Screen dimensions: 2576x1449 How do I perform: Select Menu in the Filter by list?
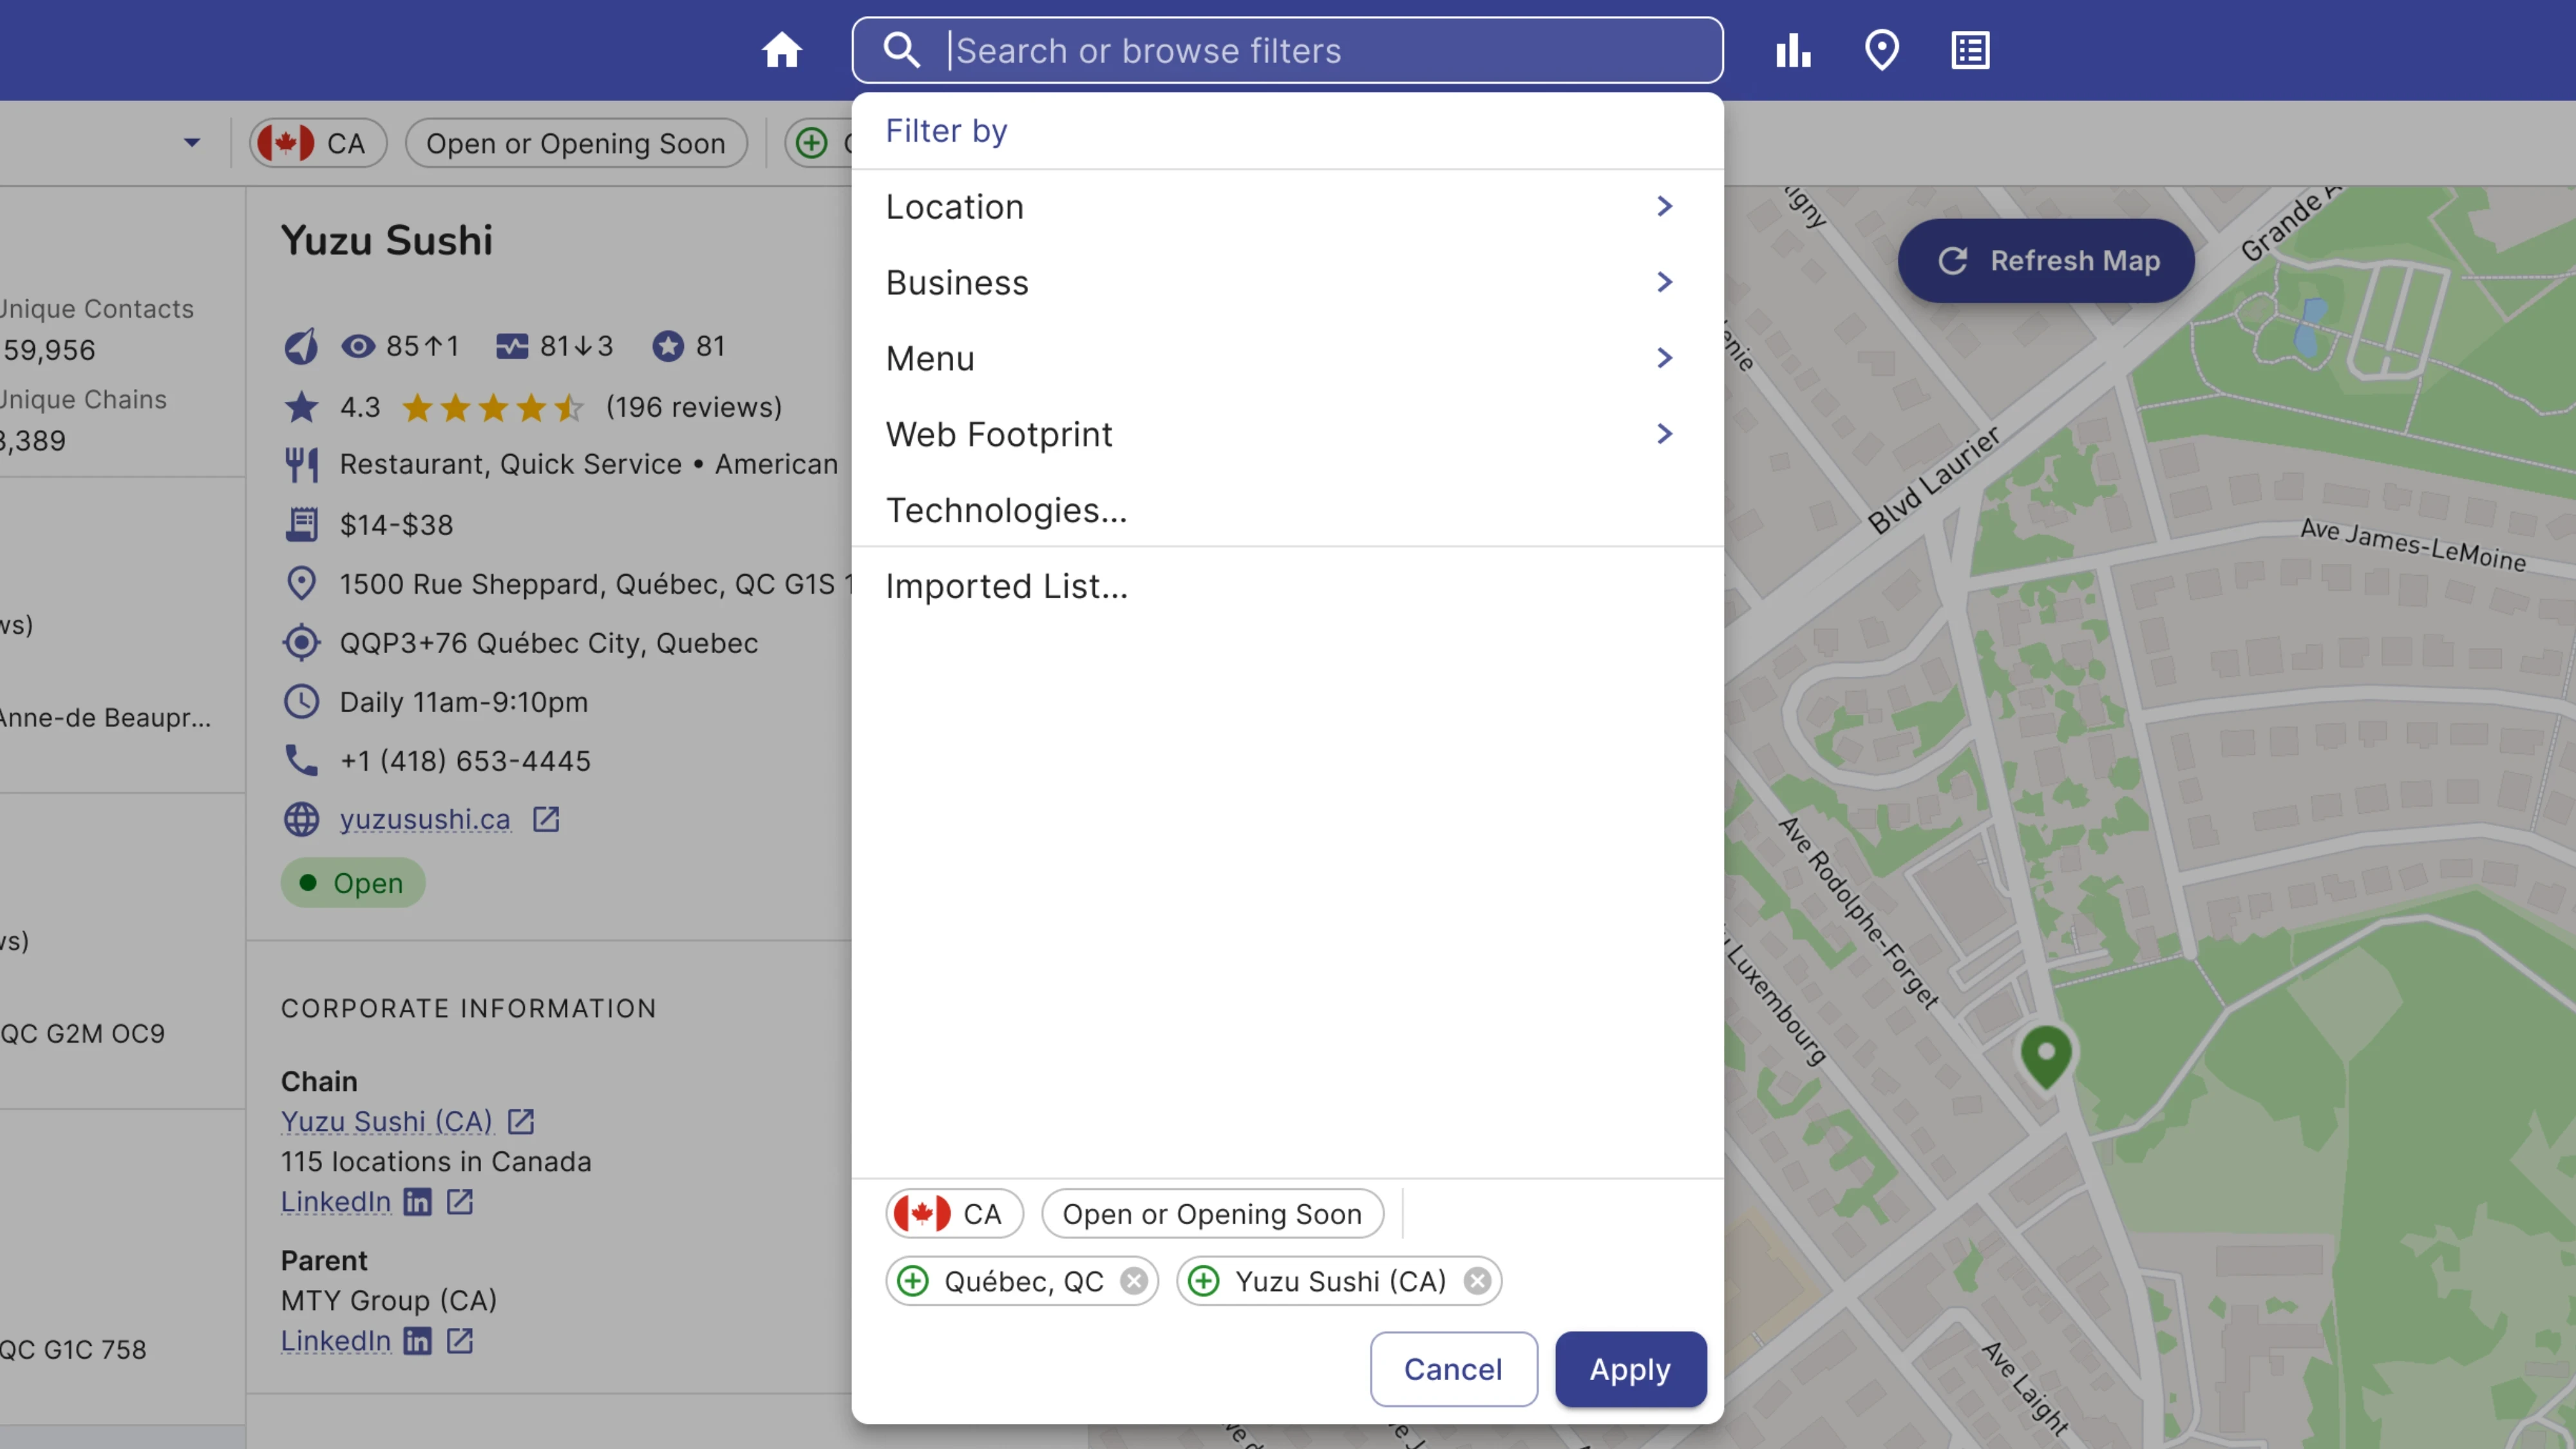(x=1287, y=358)
